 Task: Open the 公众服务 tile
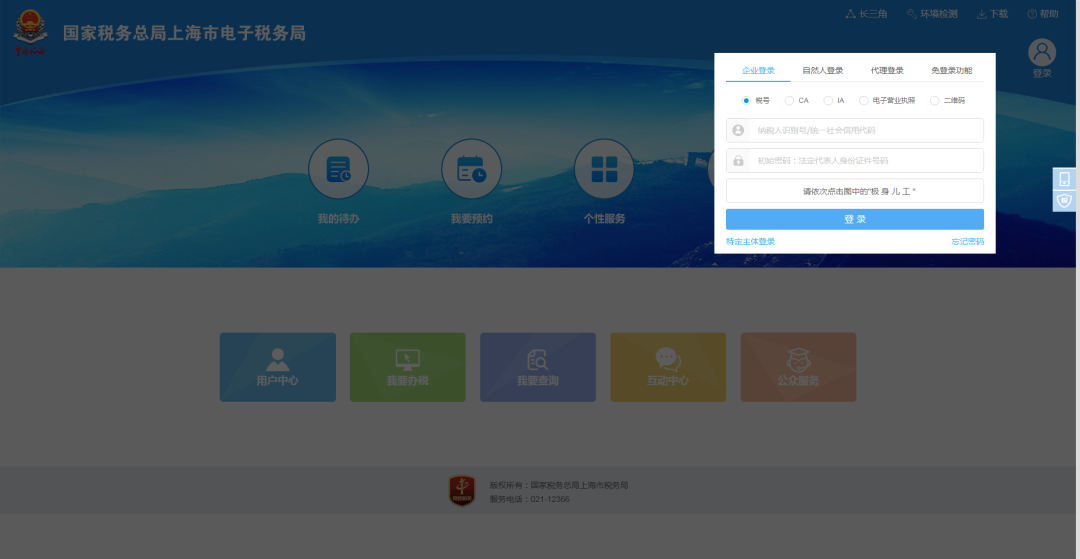pyautogui.click(x=798, y=367)
